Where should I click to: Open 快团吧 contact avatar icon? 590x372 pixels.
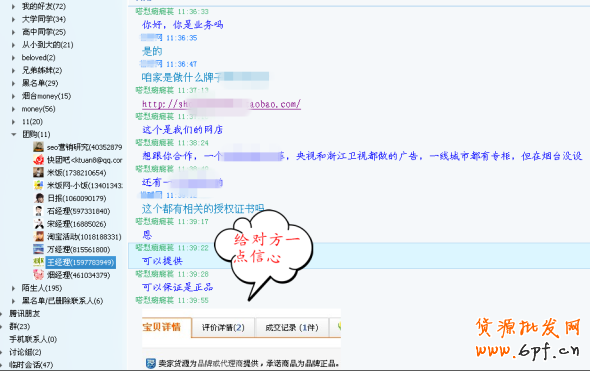pyautogui.click(x=38, y=160)
